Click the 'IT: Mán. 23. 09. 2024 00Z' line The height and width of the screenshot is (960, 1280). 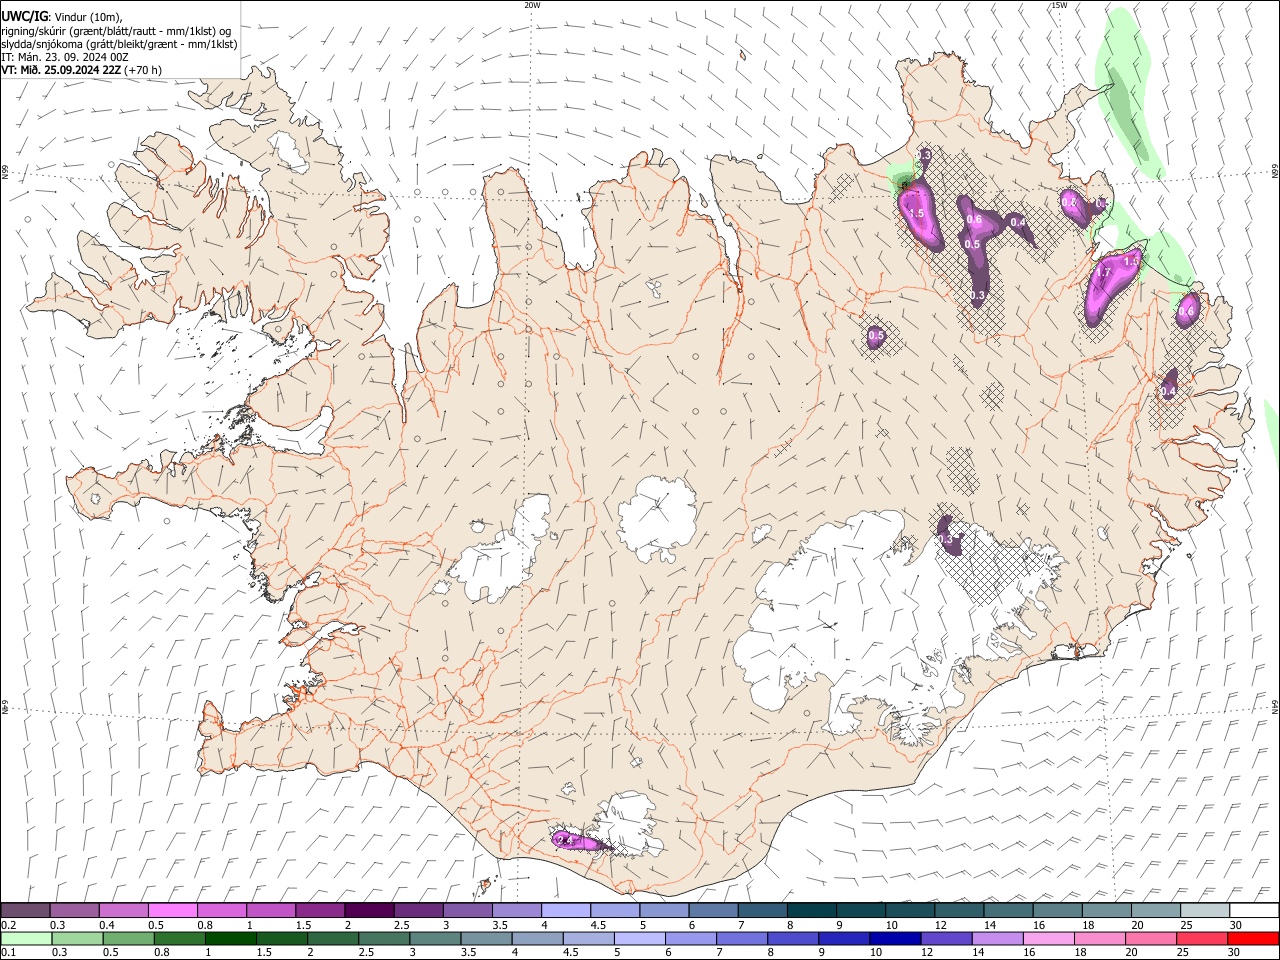click(x=64, y=57)
